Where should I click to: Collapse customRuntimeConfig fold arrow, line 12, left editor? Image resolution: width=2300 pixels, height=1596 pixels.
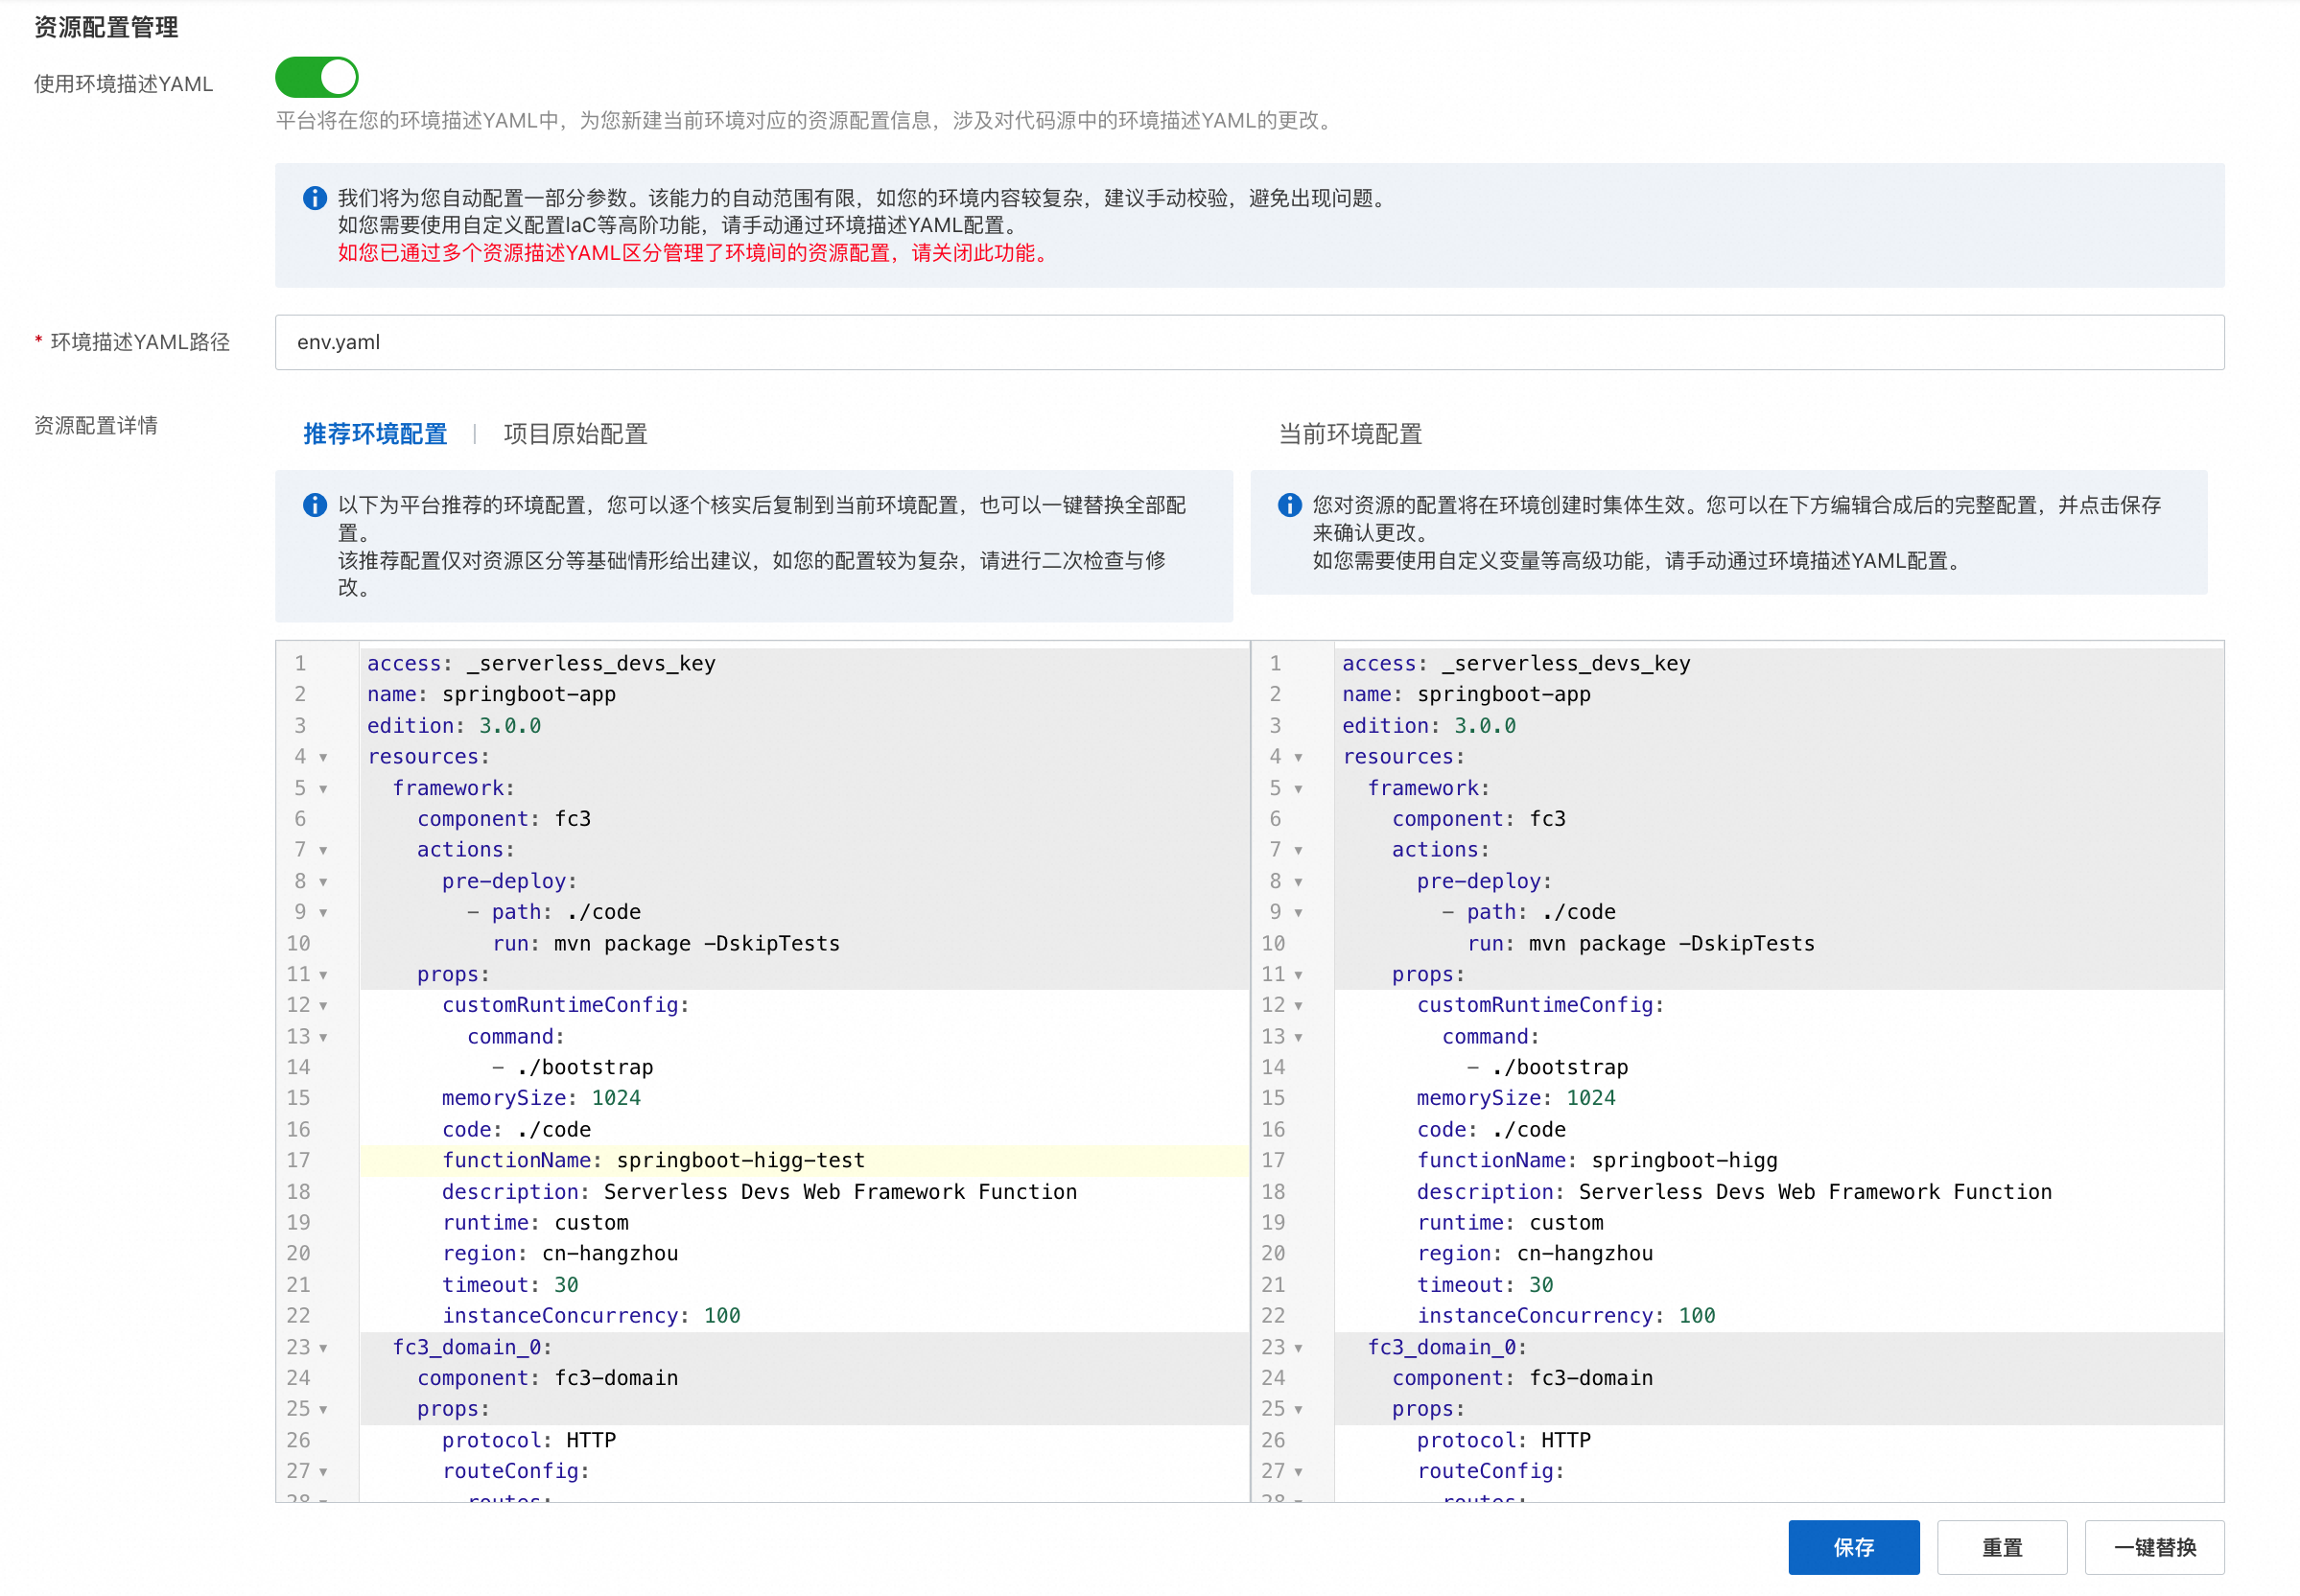pyautogui.click(x=323, y=1006)
